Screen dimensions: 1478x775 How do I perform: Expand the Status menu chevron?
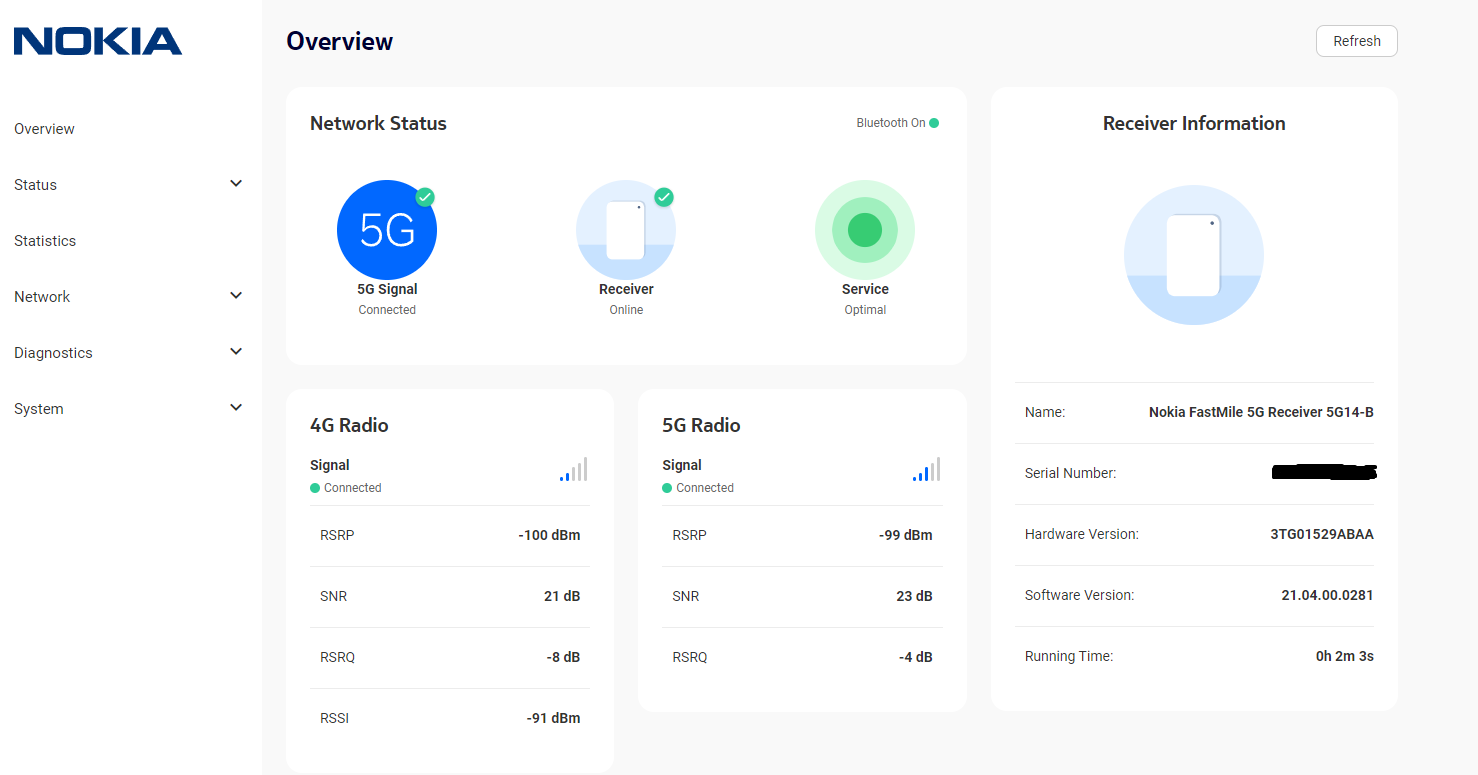[236, 184]
